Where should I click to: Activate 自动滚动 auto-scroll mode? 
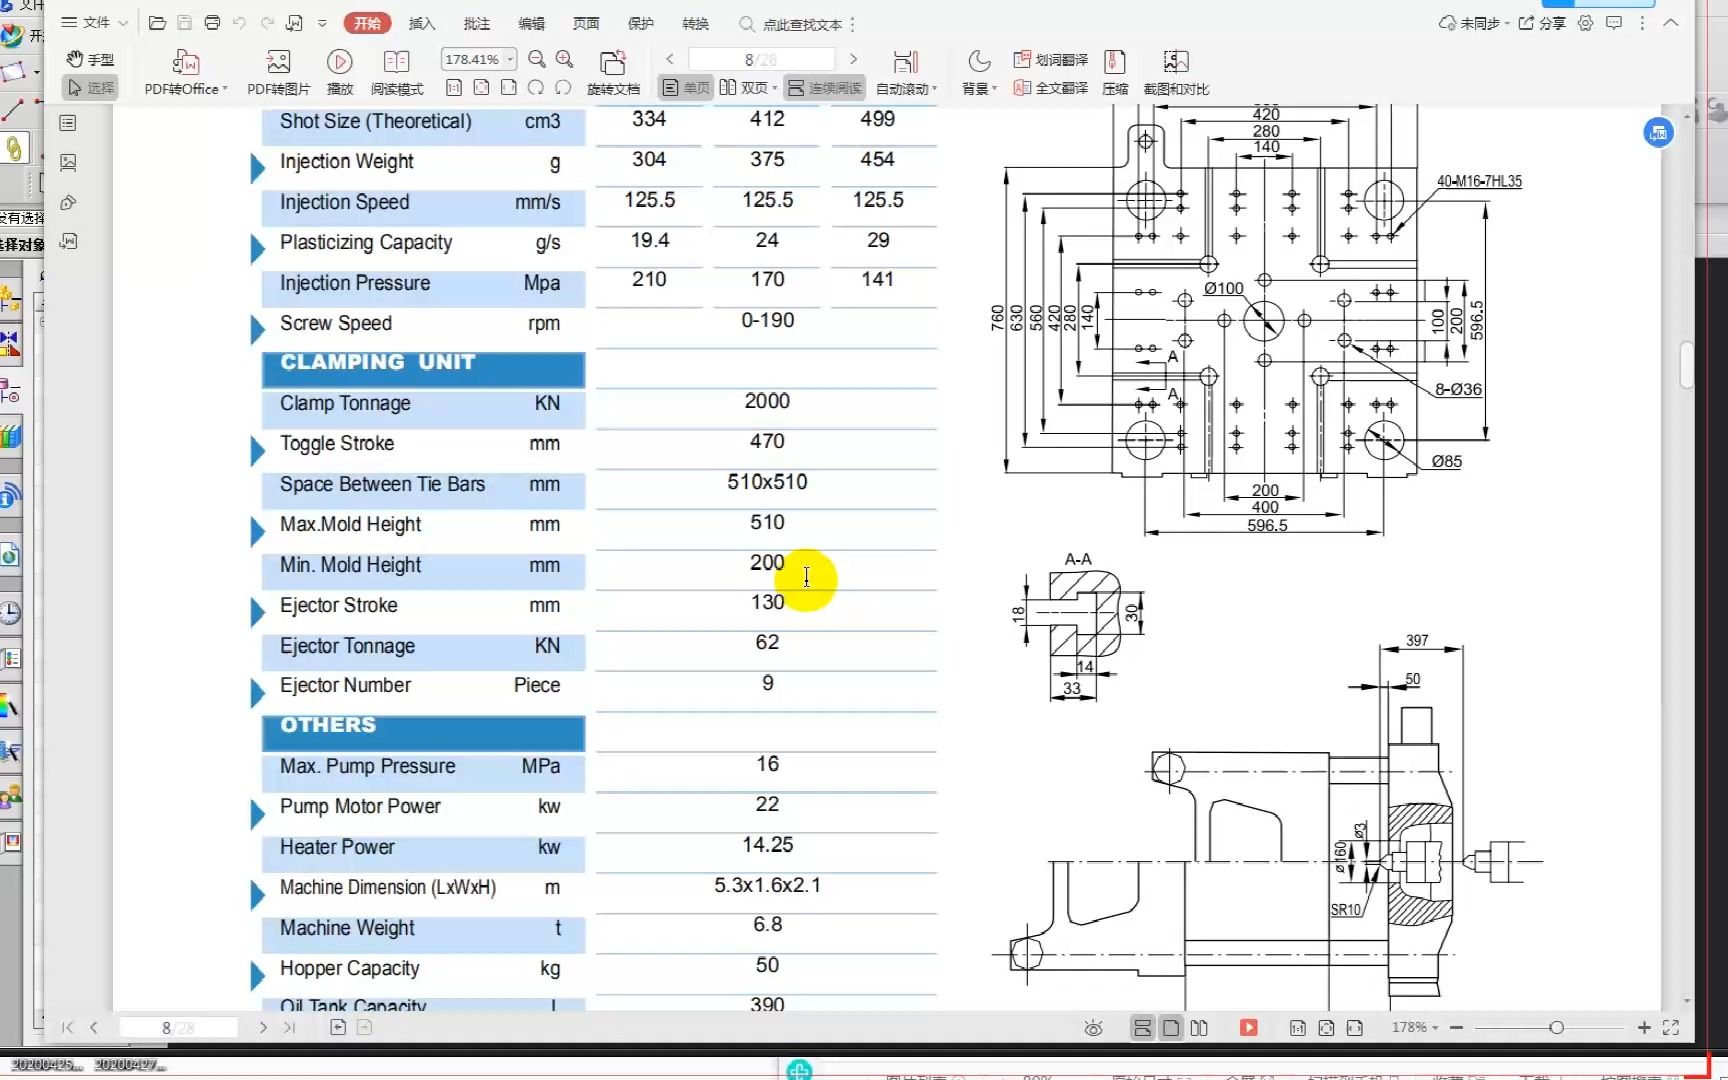tap(902, 88)
